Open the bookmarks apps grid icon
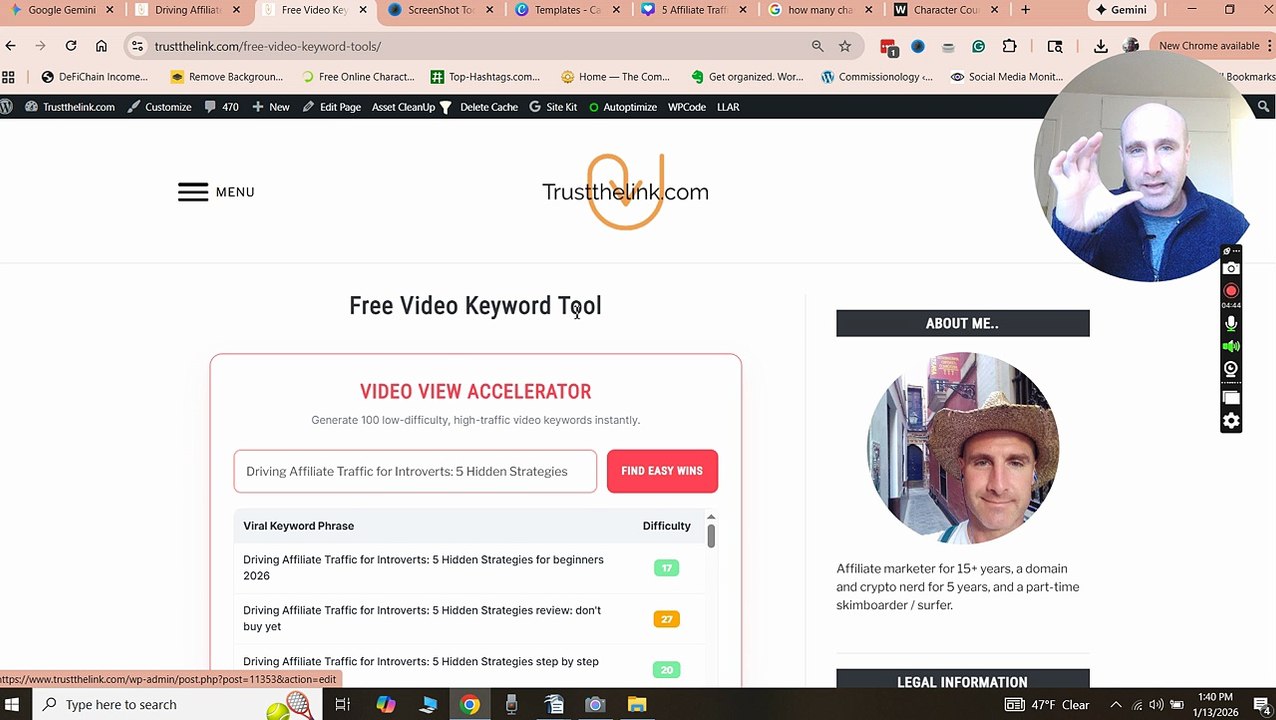Viewport: 1276px width, 720px height. tap(9, 77)
